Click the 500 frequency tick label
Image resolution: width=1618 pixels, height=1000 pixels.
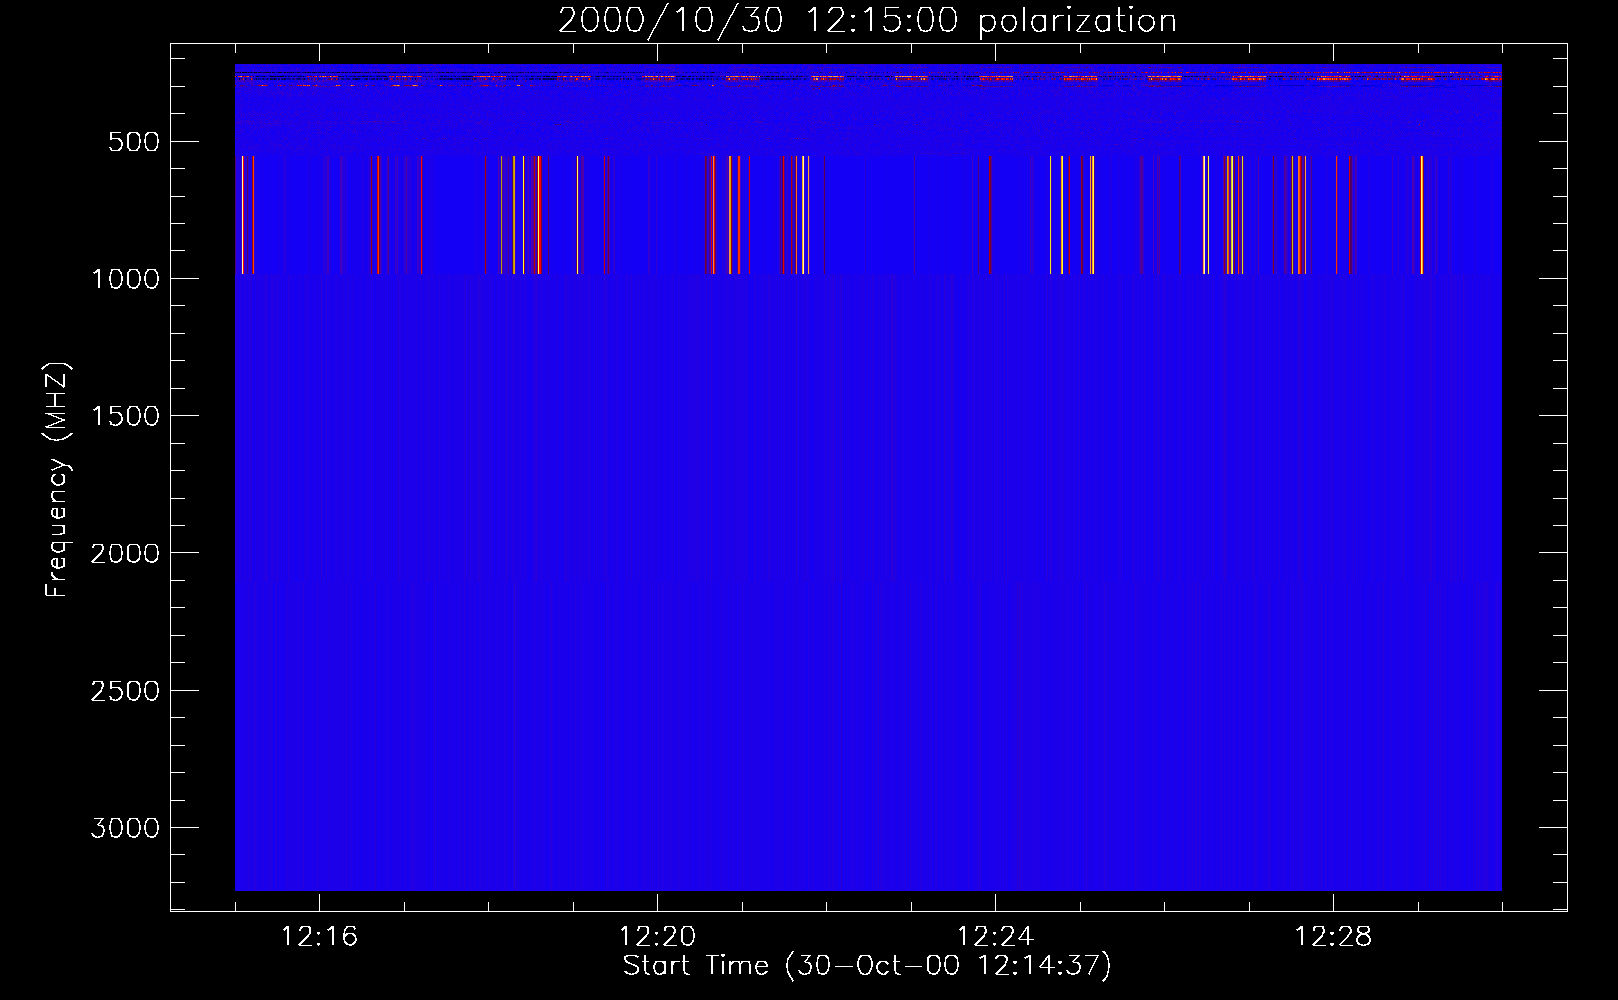(x=134, y=142)
